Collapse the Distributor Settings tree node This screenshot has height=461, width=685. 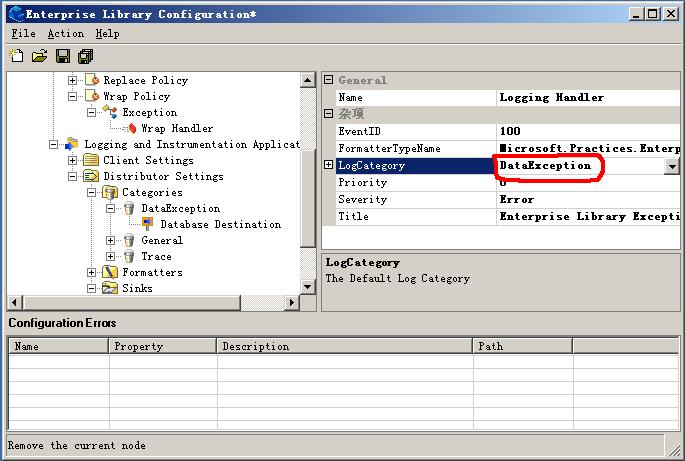pyautogui.click(x=73, y=176)
